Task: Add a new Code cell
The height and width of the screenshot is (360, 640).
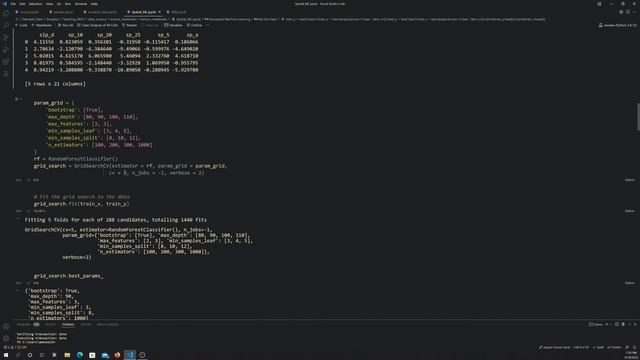Action: point(22,25)
